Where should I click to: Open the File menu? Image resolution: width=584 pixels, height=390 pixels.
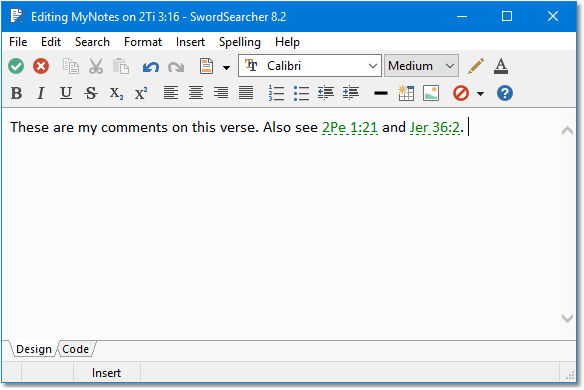[x=18, y=42]
